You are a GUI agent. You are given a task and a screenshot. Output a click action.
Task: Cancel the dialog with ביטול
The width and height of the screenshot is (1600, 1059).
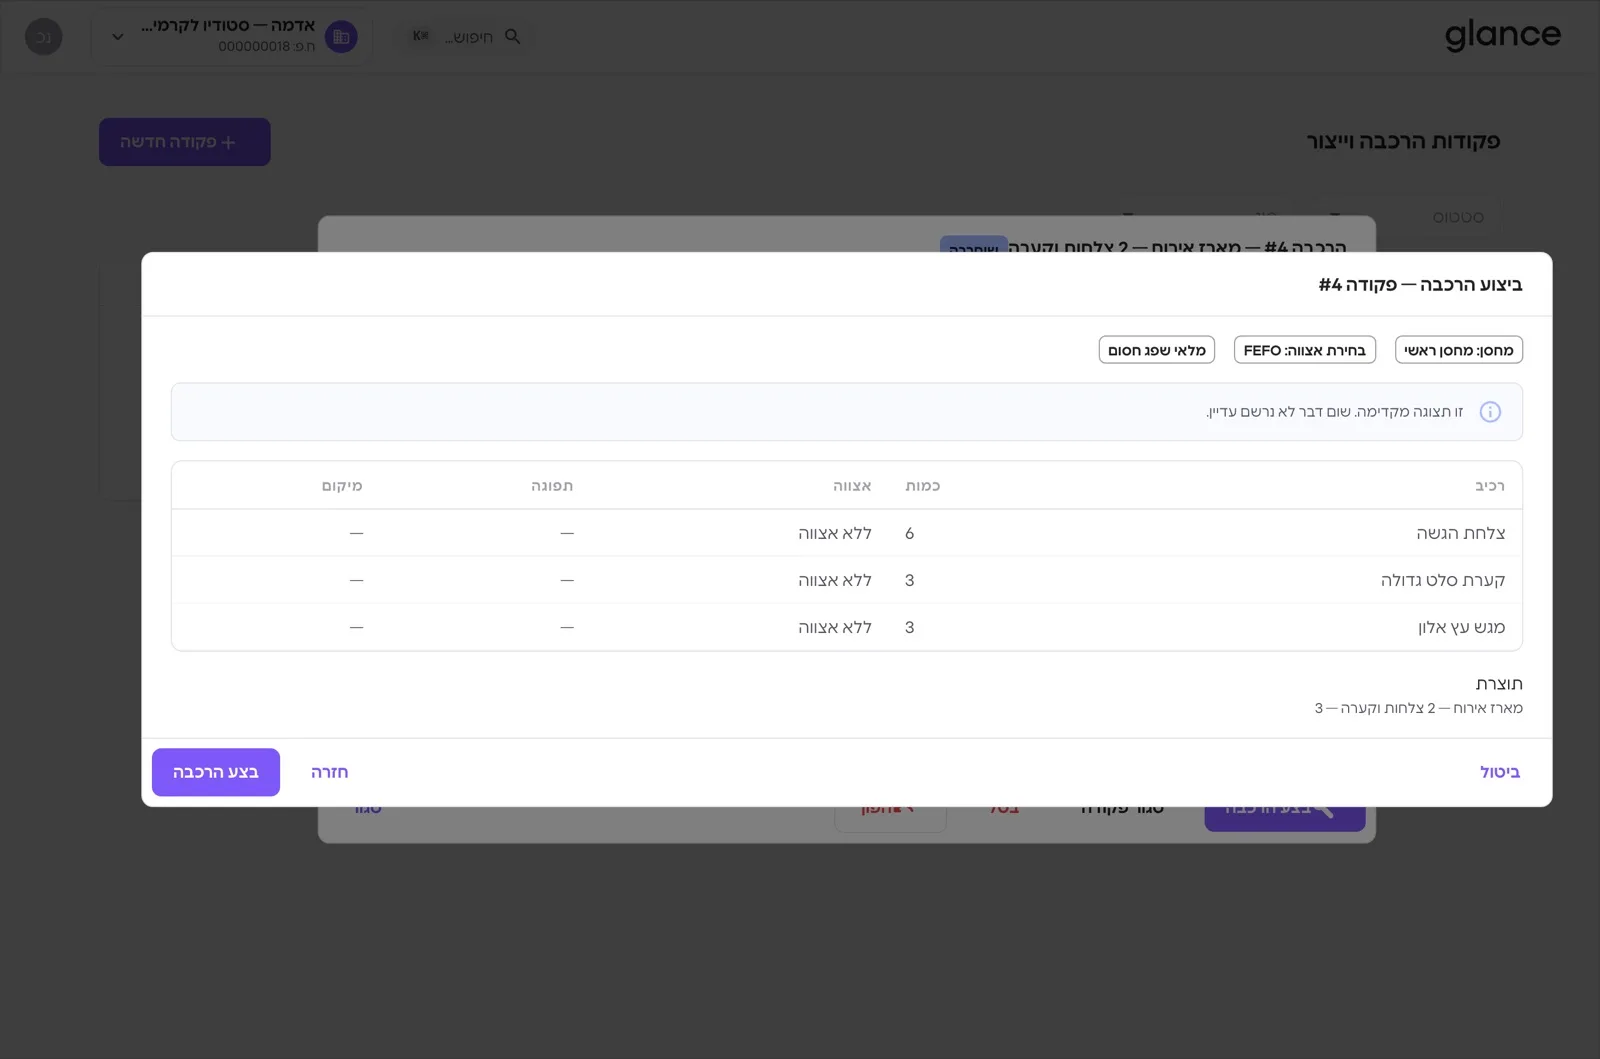[x=1500, y=772]
